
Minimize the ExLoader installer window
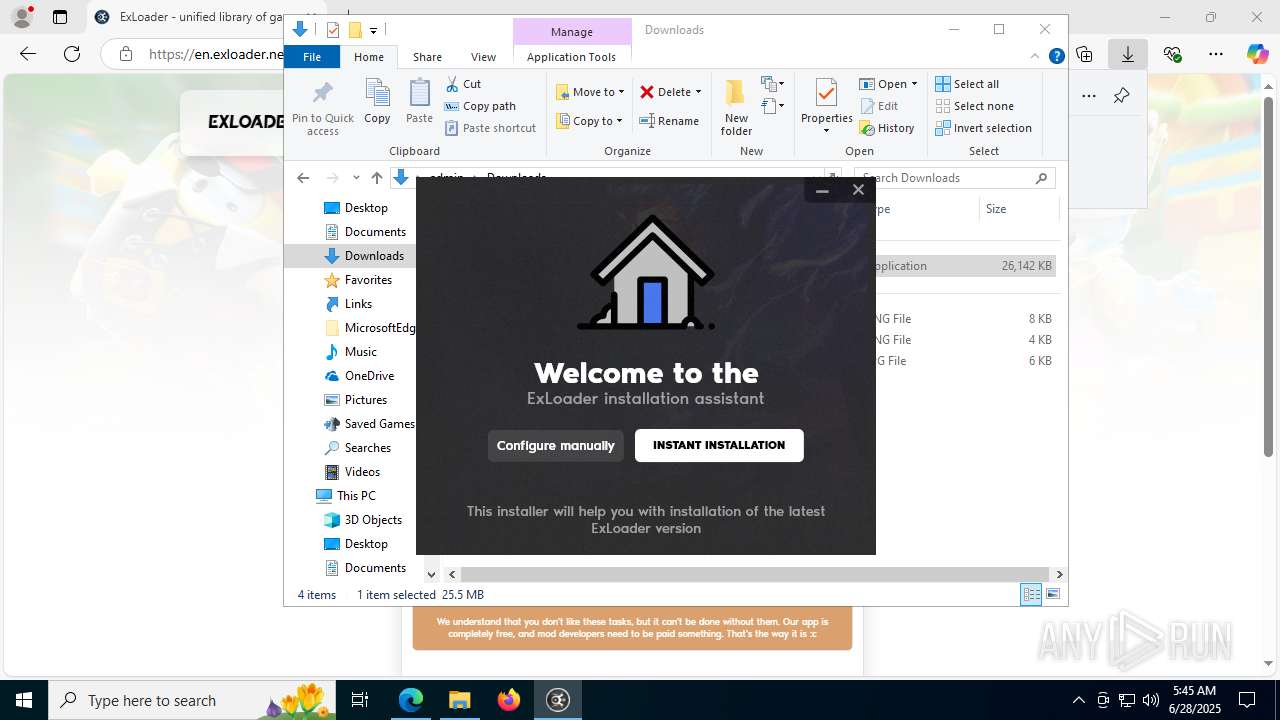pos(822,190)
